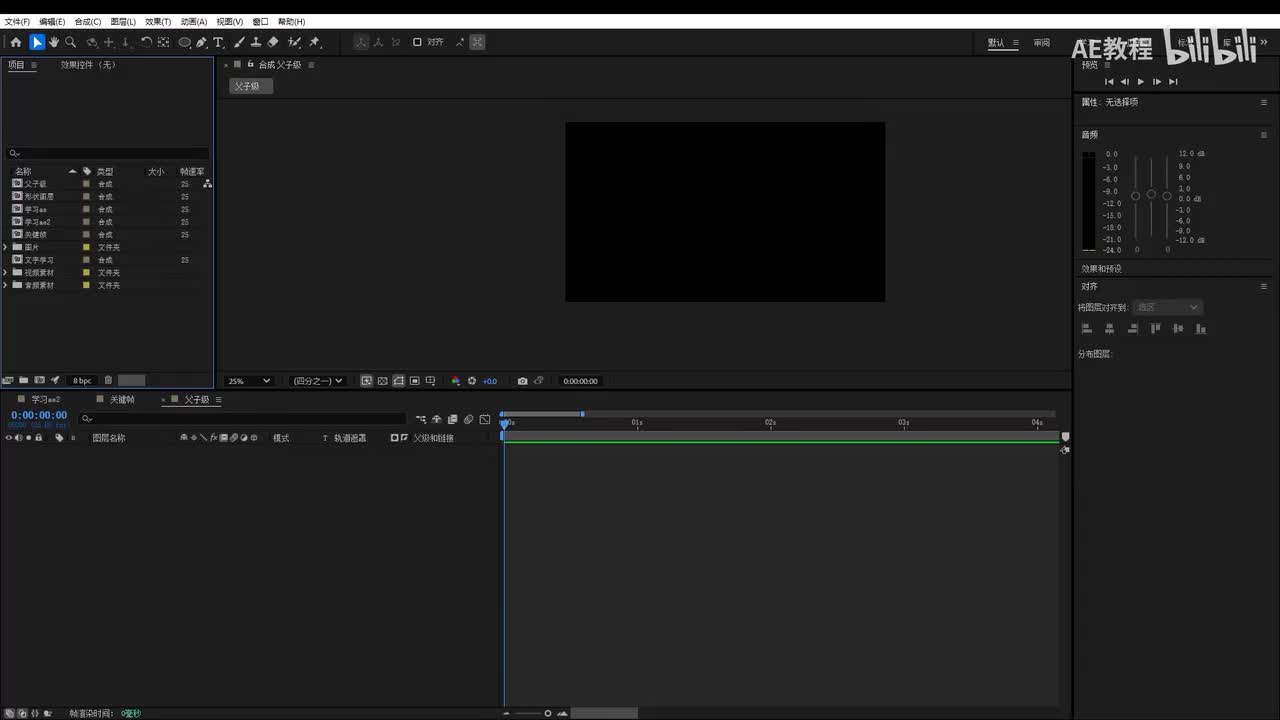
Task: Select the Rotation tool
Action: coord(146,42)
